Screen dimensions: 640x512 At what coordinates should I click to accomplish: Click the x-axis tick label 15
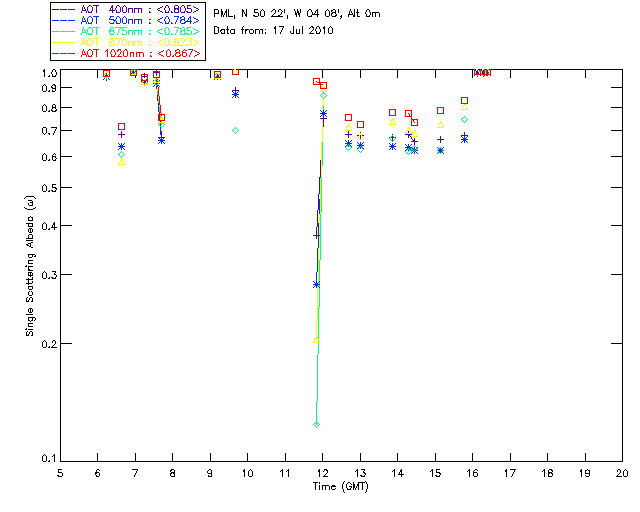coord(435,473)
